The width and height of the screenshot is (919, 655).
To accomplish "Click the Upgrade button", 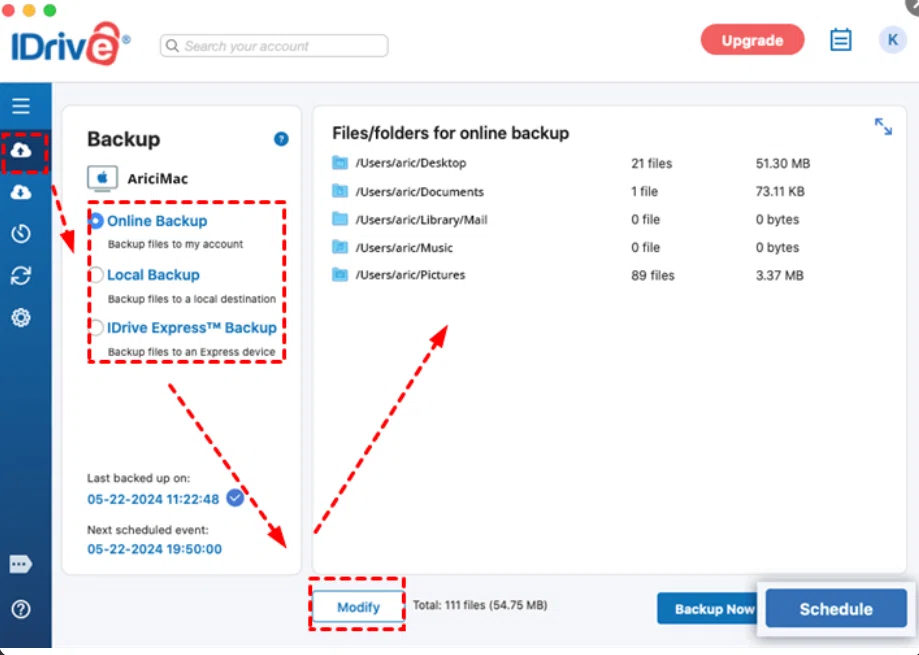I will click(752, 40).
